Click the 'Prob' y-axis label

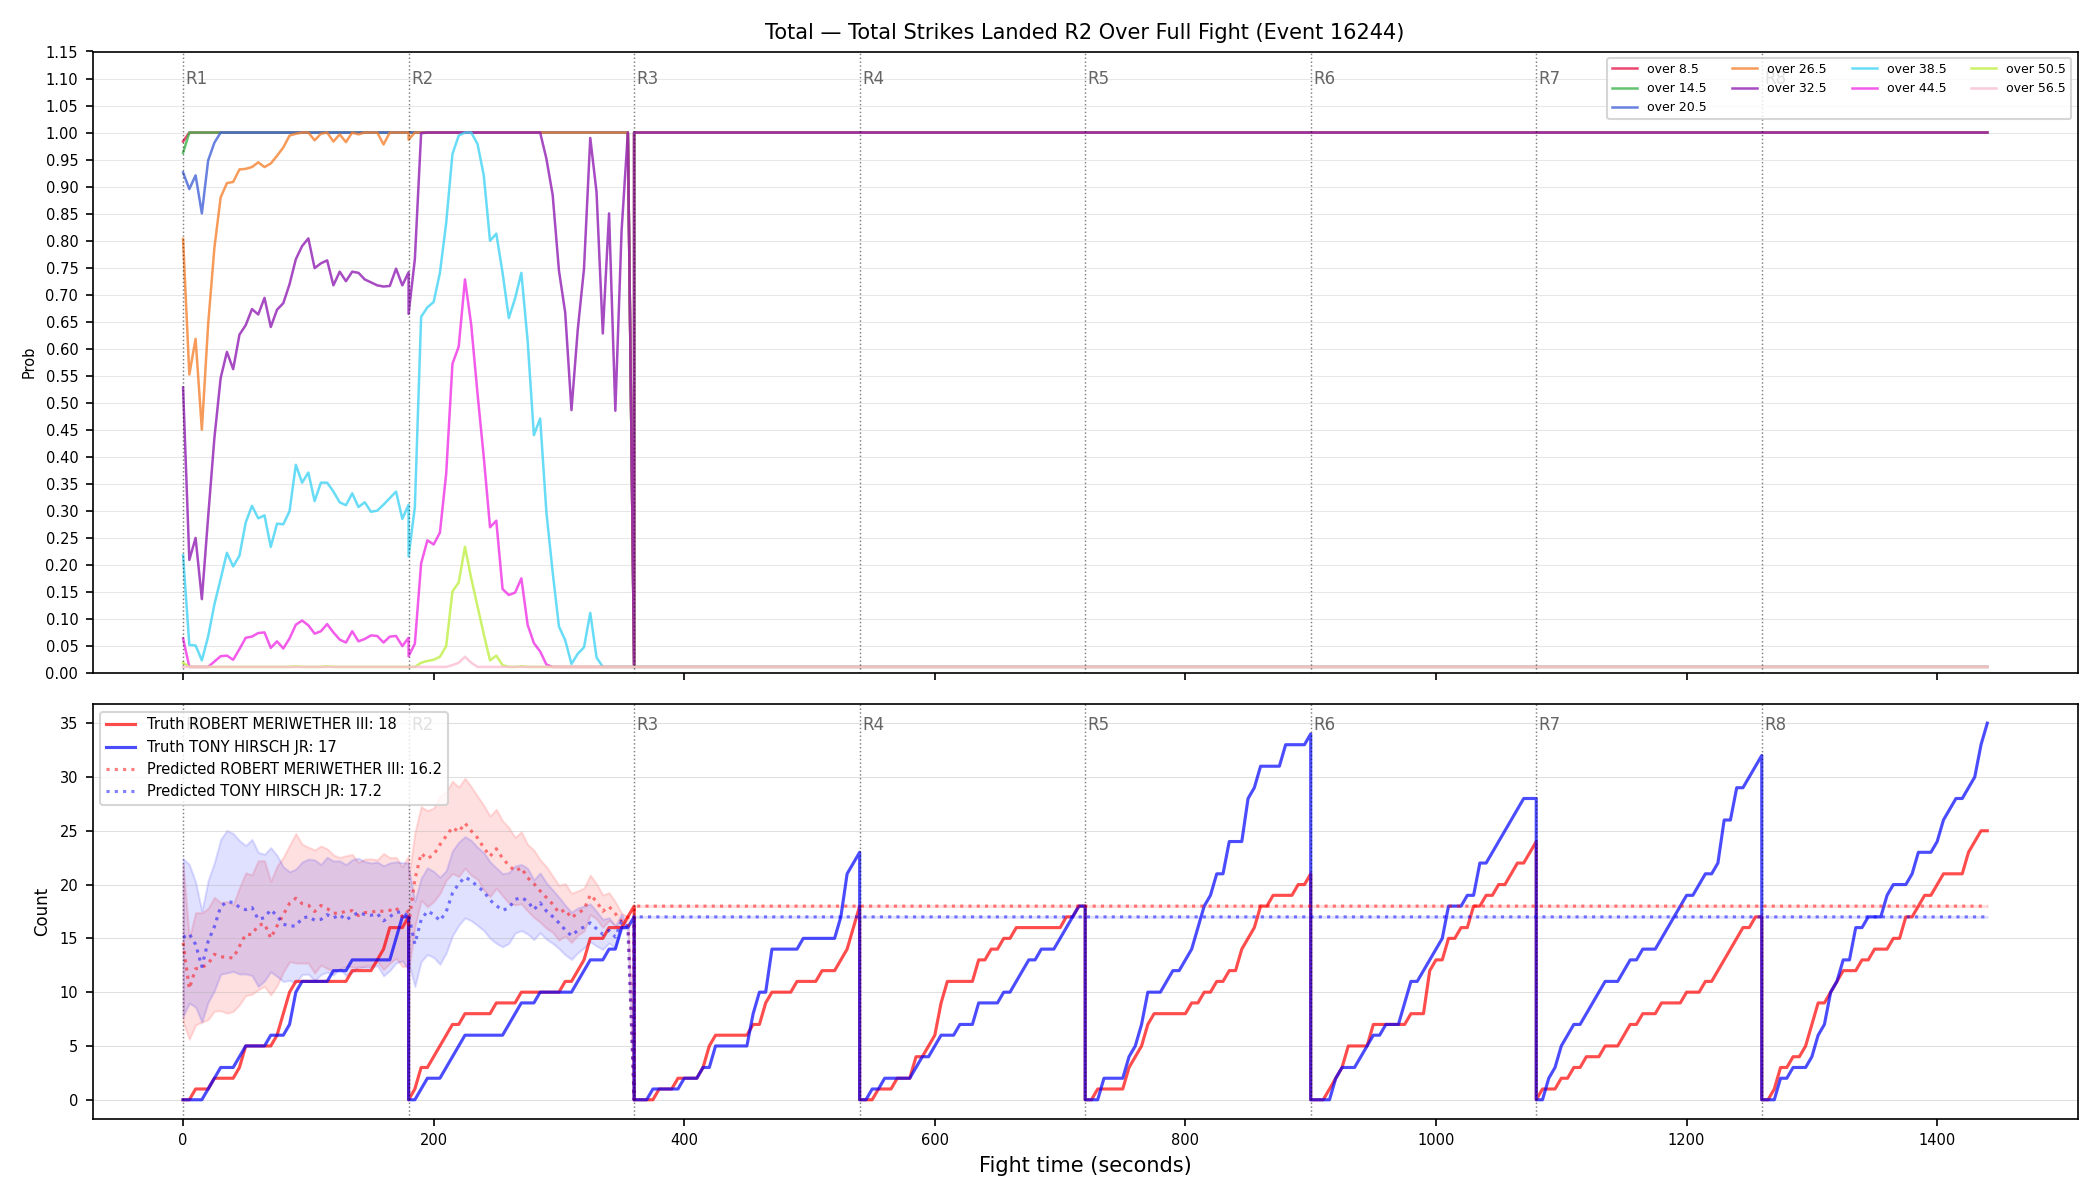tap(29, 363)
